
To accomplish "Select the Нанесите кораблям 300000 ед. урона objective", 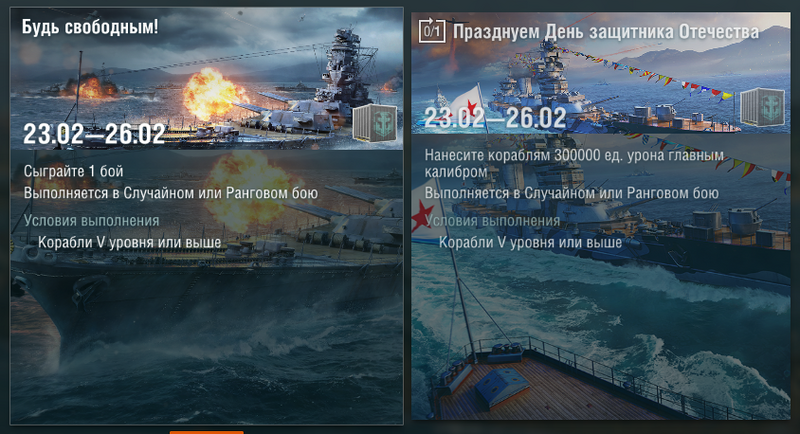I will pos(574,163).
